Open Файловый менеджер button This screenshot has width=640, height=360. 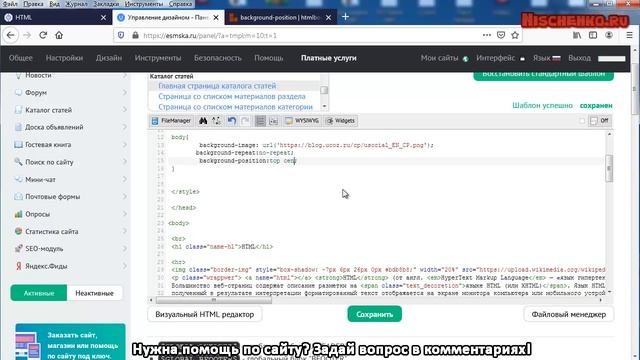[x=569, y=314]
